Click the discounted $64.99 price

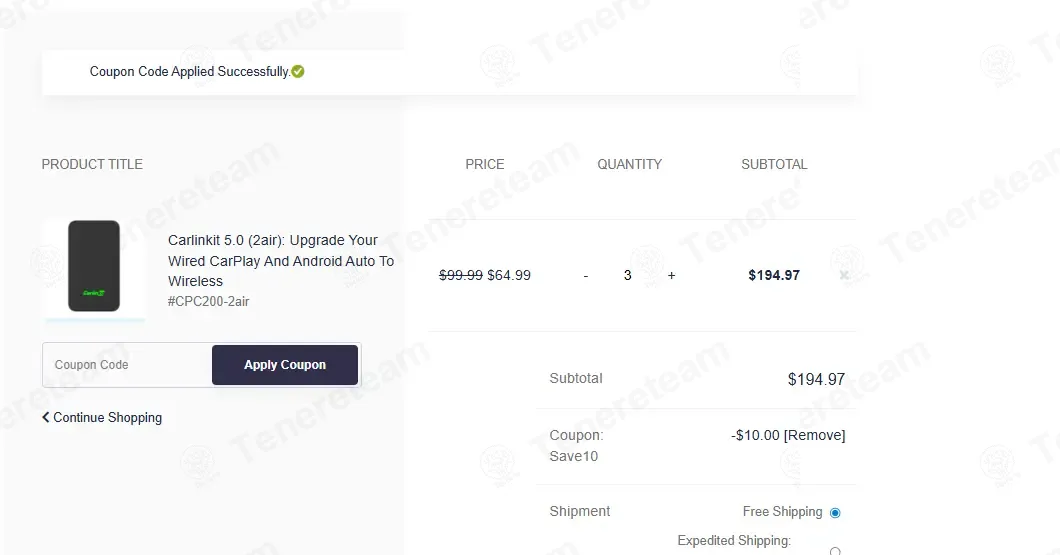click(x=509, y=275)
